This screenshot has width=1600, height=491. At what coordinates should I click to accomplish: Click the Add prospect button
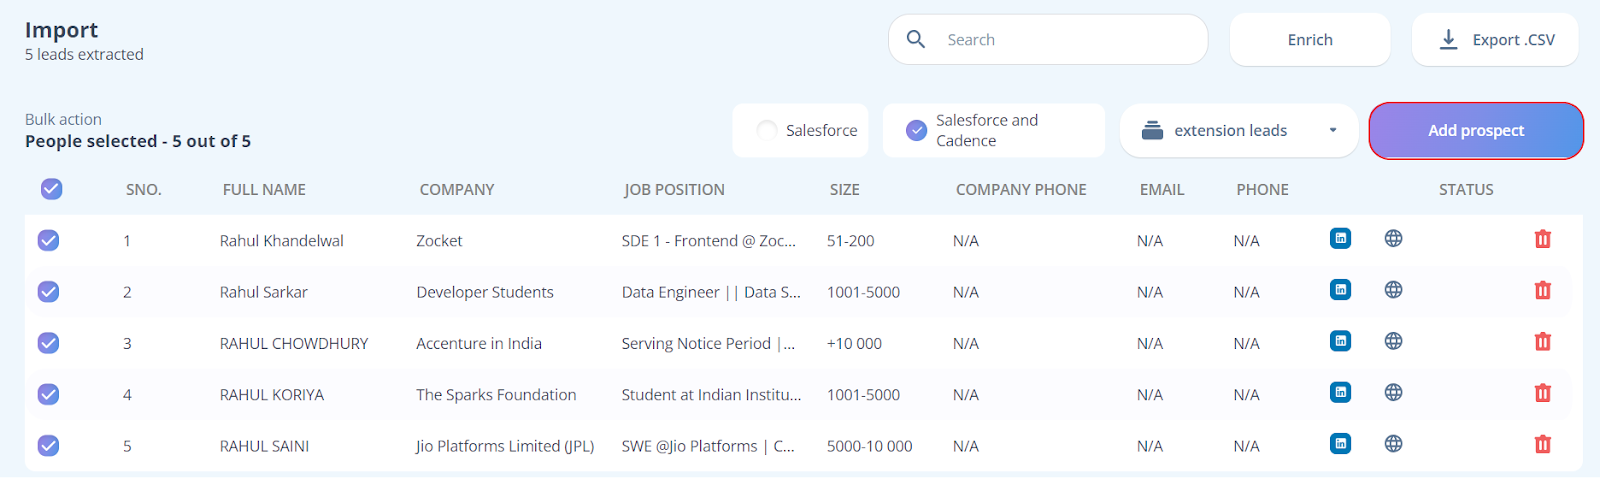click(x=1476, y=131)
